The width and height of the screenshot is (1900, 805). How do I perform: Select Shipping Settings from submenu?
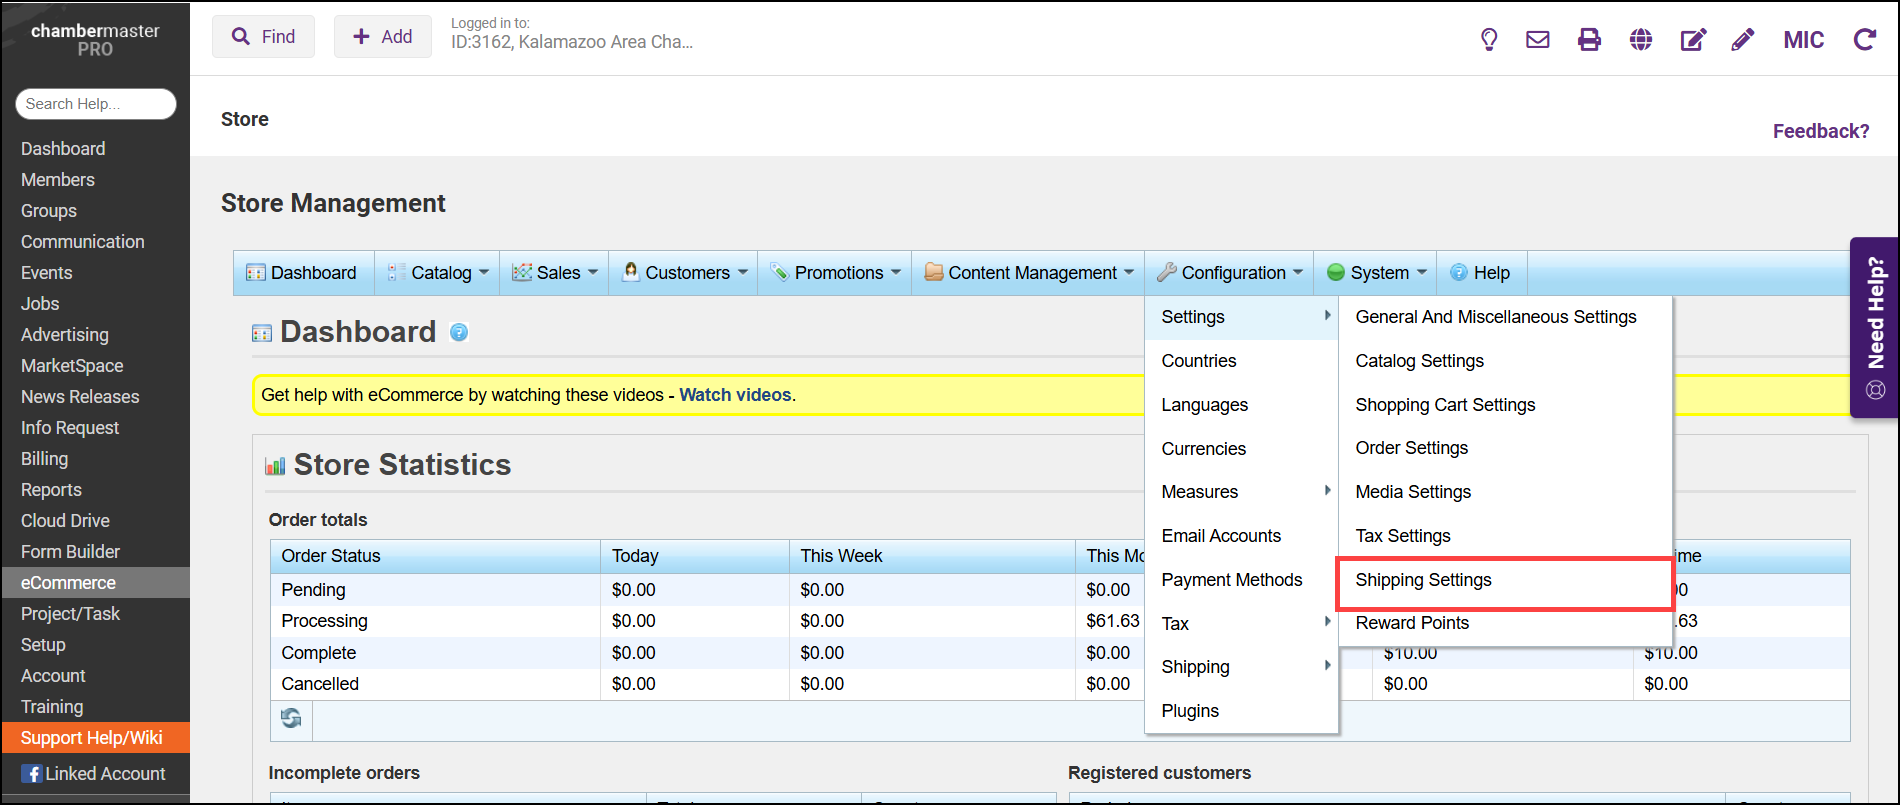point(1423,580)
